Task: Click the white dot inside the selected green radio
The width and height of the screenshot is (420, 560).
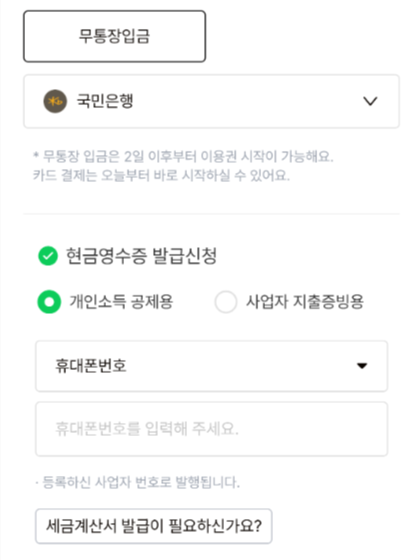Action: (x=49, y=302)
